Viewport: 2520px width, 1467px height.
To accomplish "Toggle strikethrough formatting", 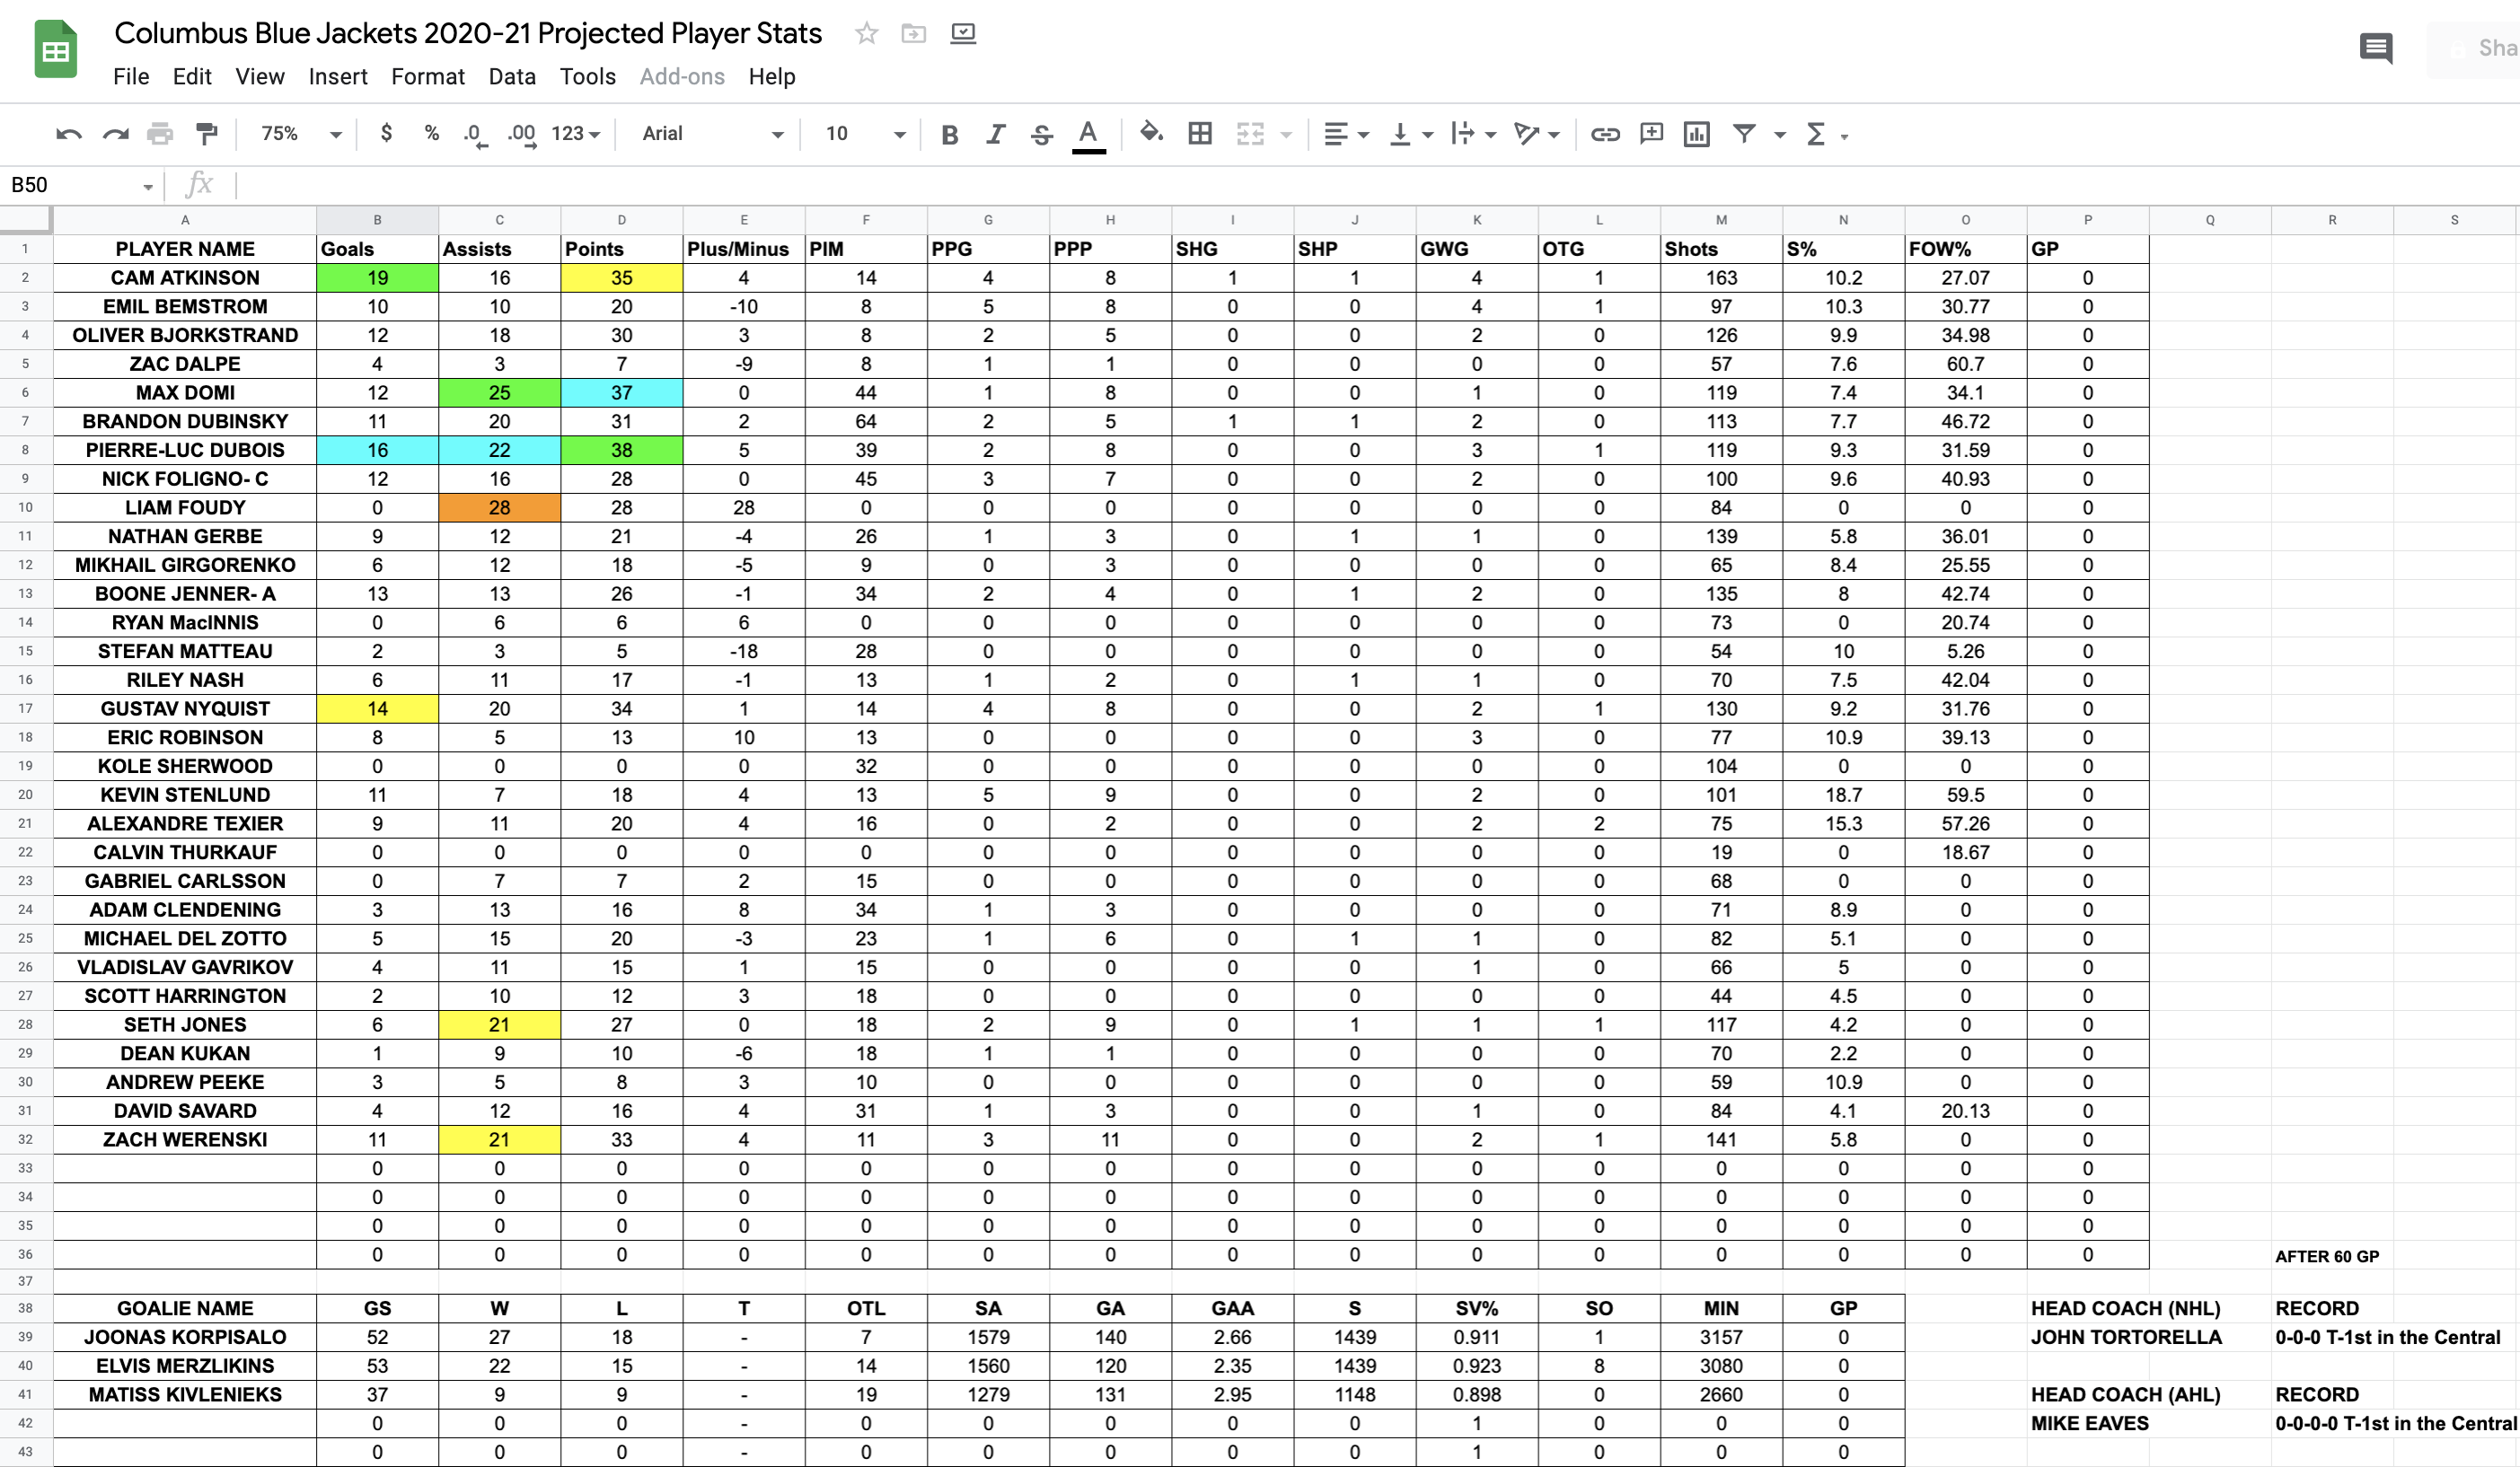I will 1041,134.
